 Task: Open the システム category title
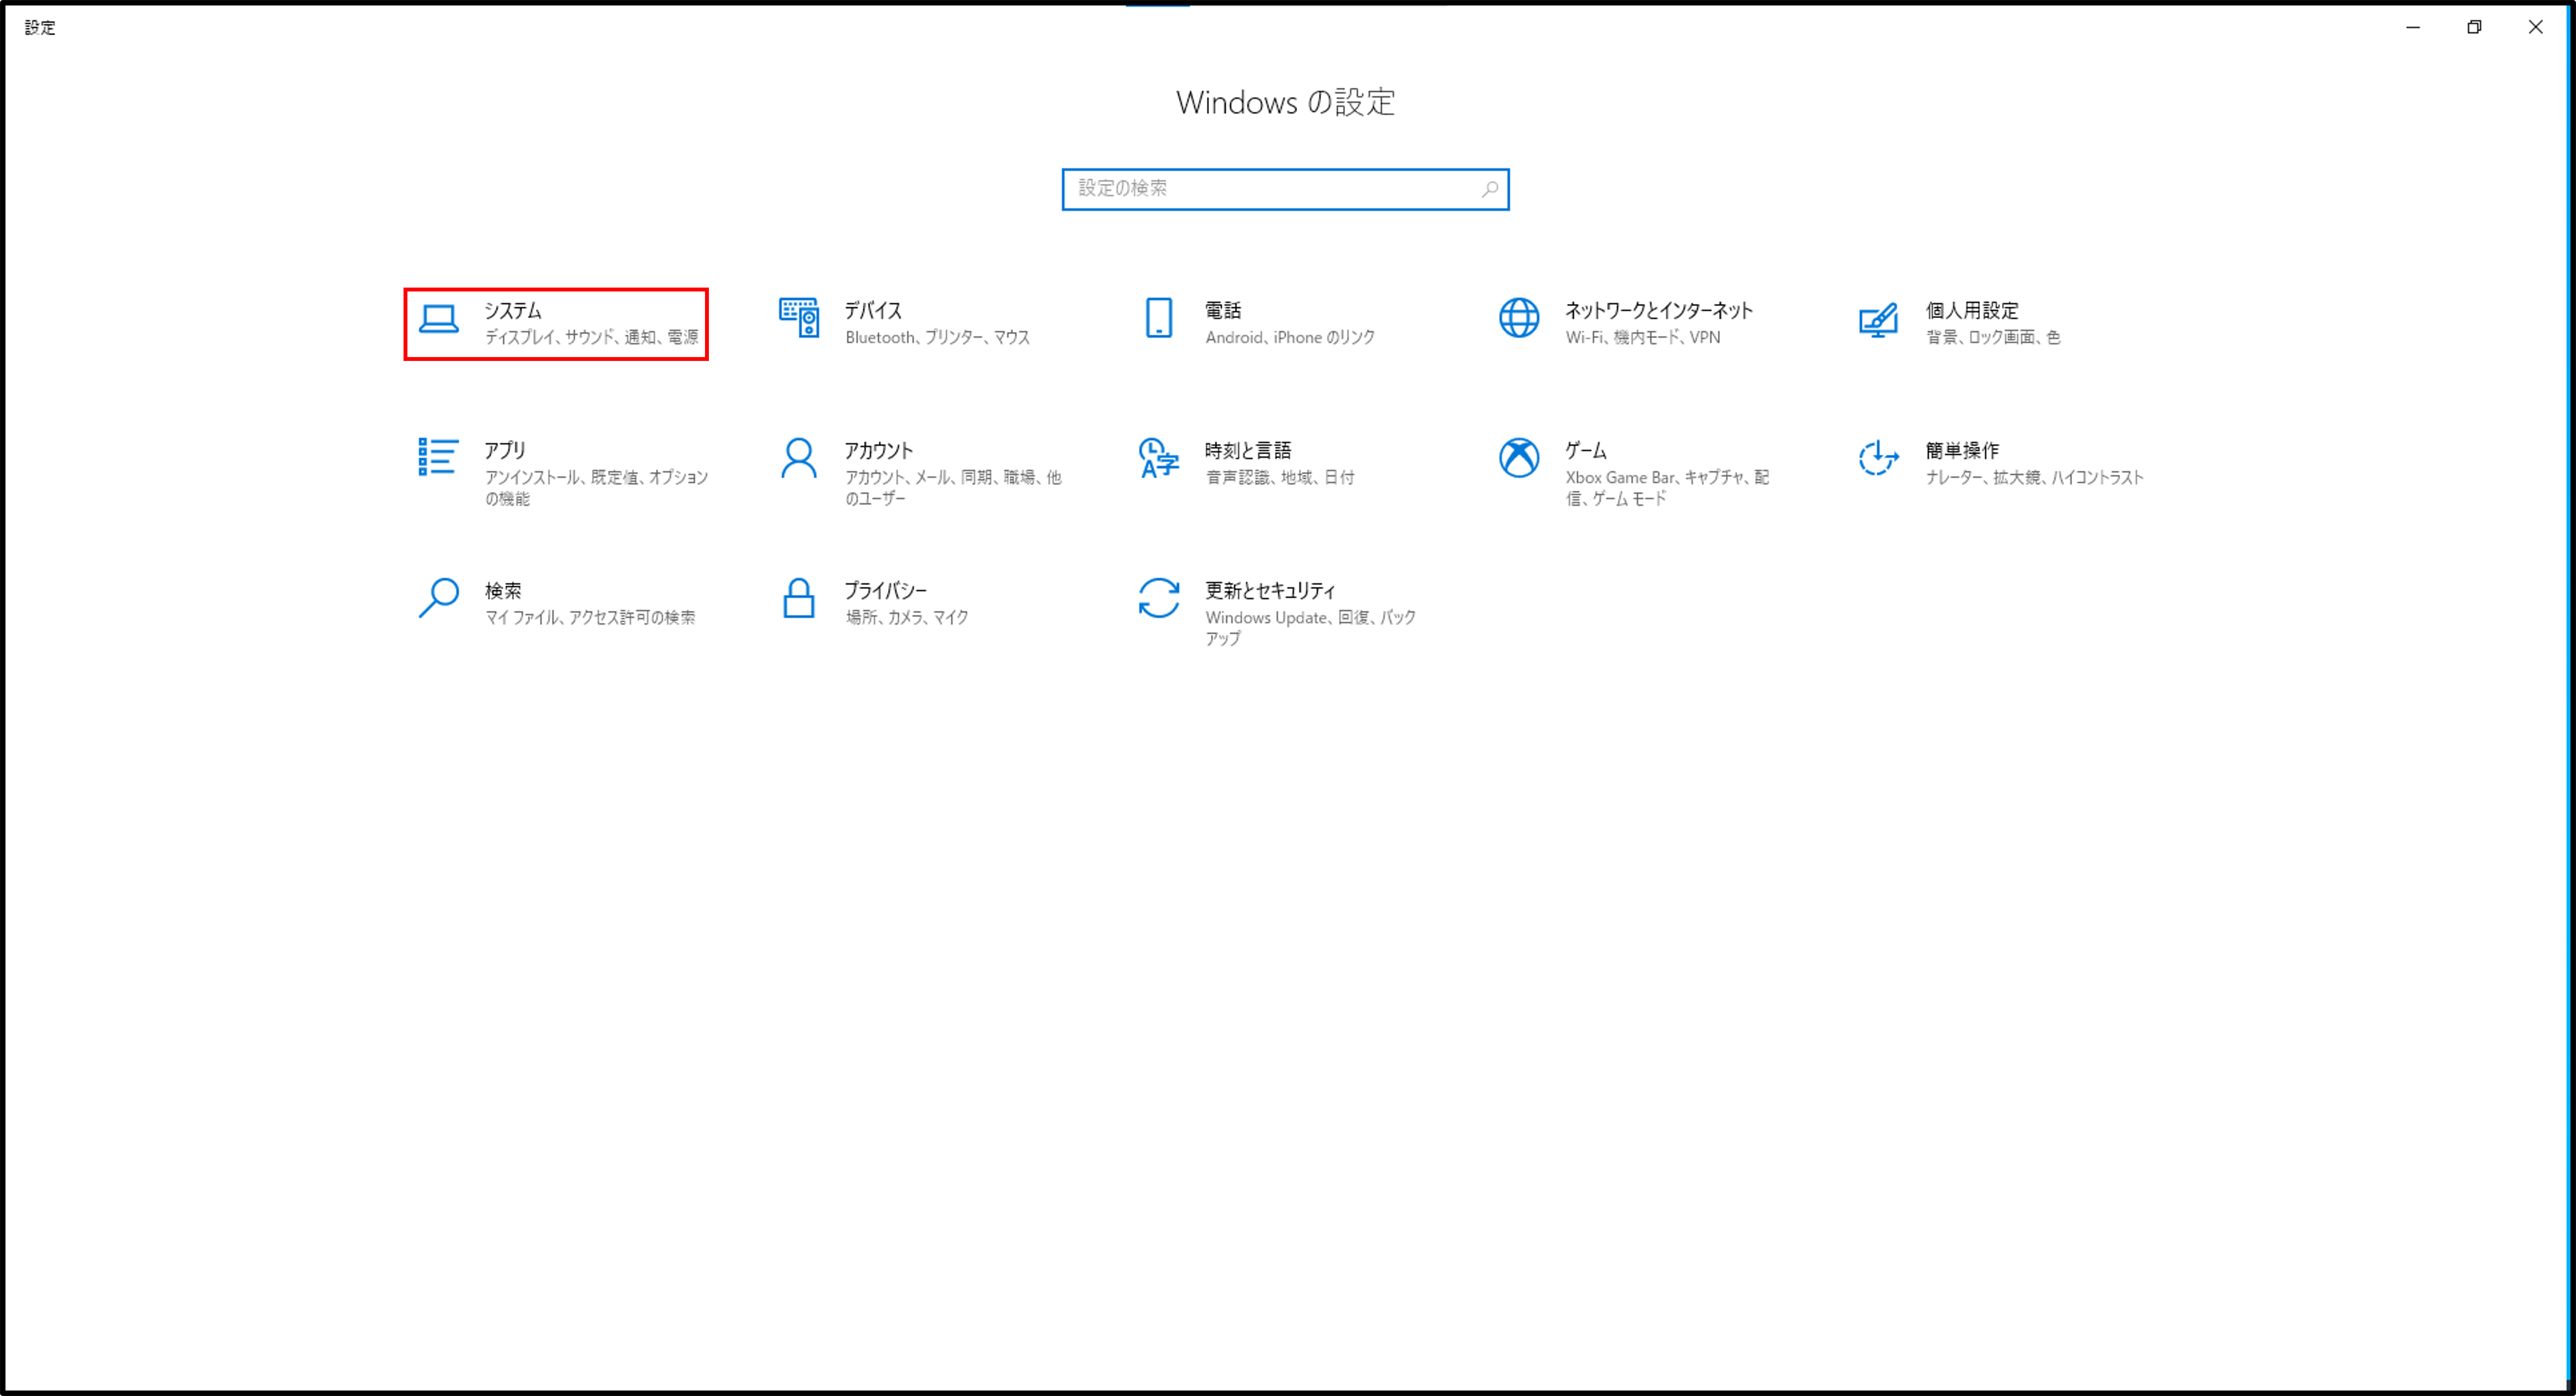513,310
